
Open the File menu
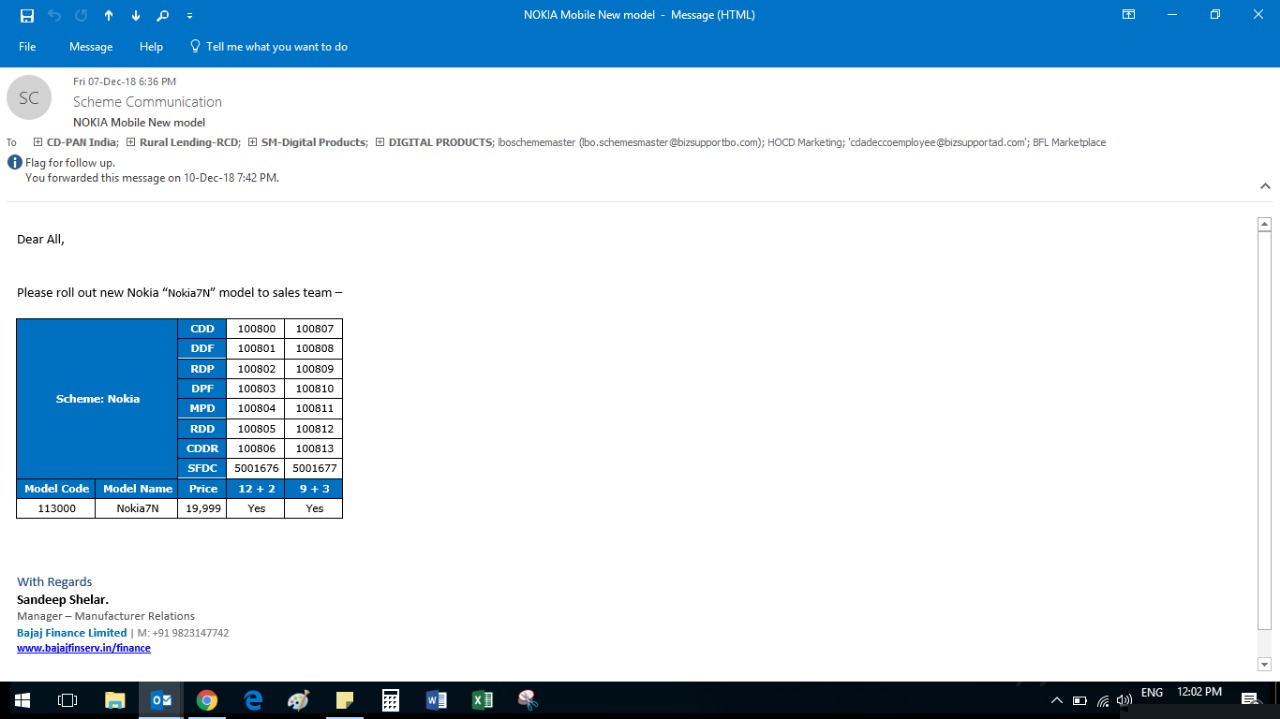(27, 47)
